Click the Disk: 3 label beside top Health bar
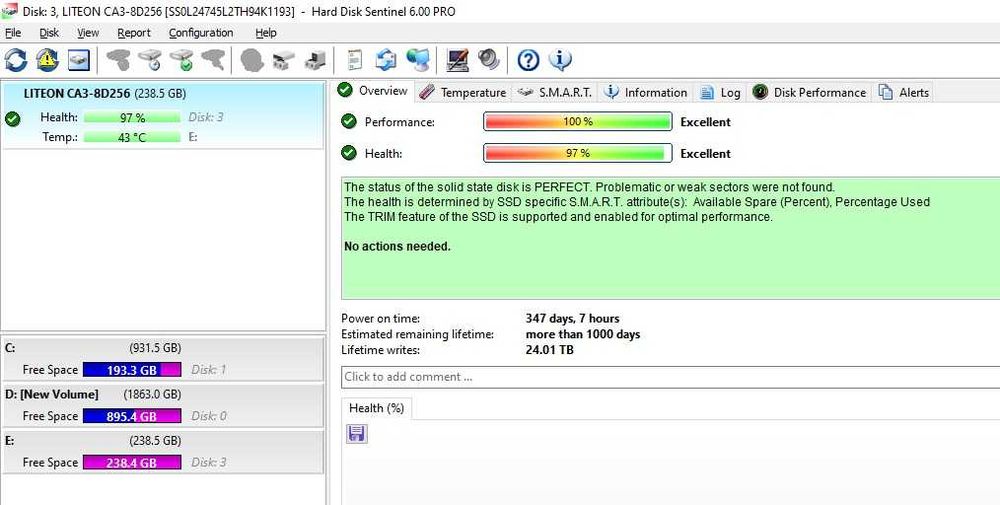The width and height of the screenshot is (1000, 505). click(x=205, y=117)
